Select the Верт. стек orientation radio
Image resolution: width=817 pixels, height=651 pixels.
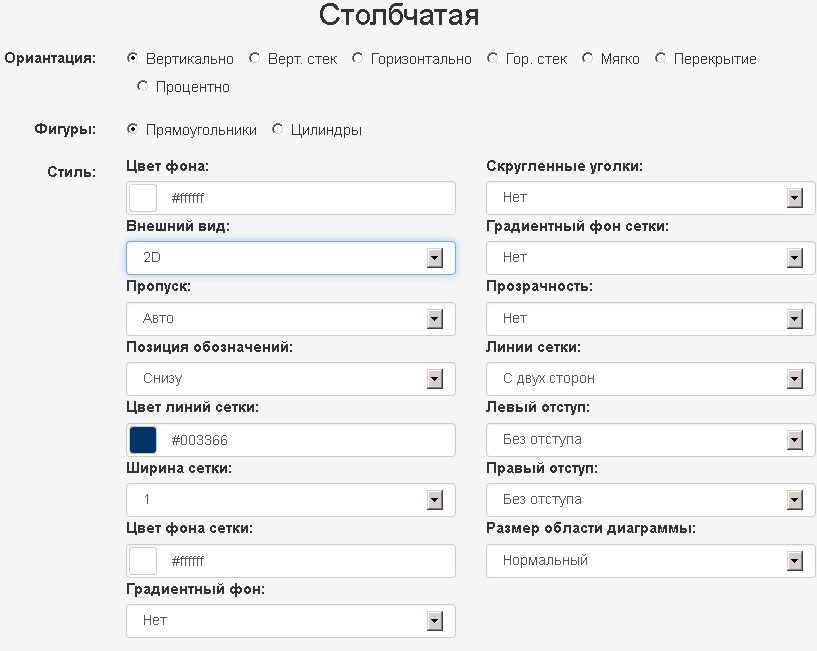254,58
